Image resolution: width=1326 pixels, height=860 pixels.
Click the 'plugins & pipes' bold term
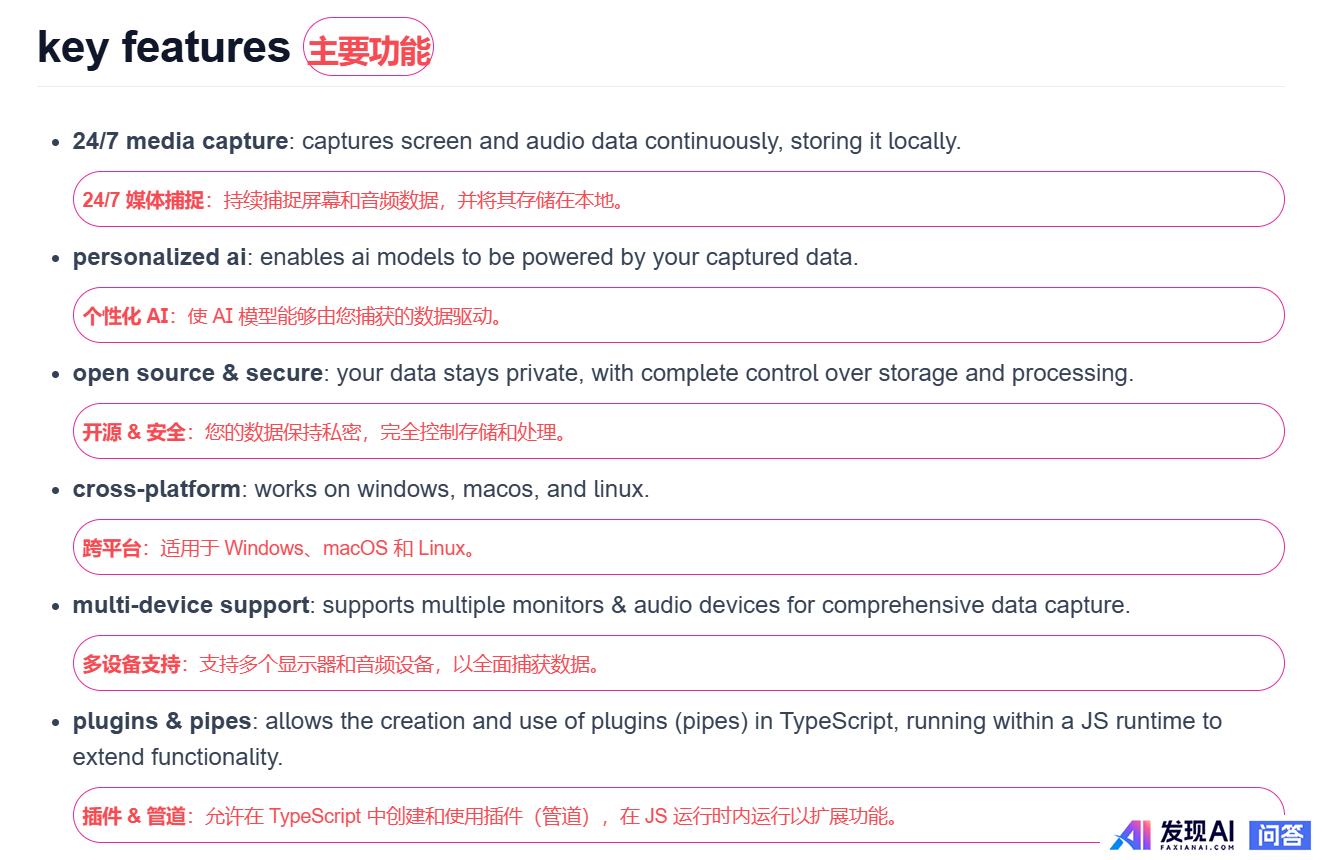click(162, 721)
